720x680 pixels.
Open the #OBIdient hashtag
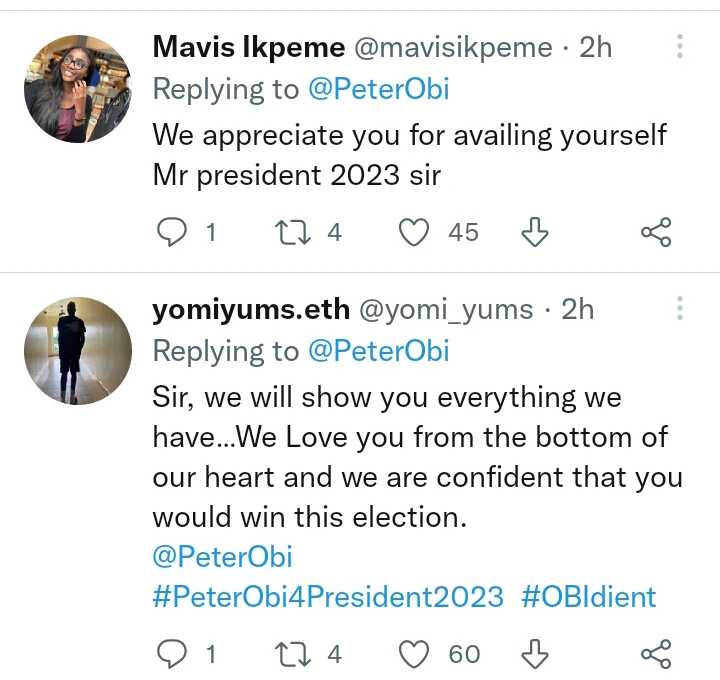tap(589, 597)
